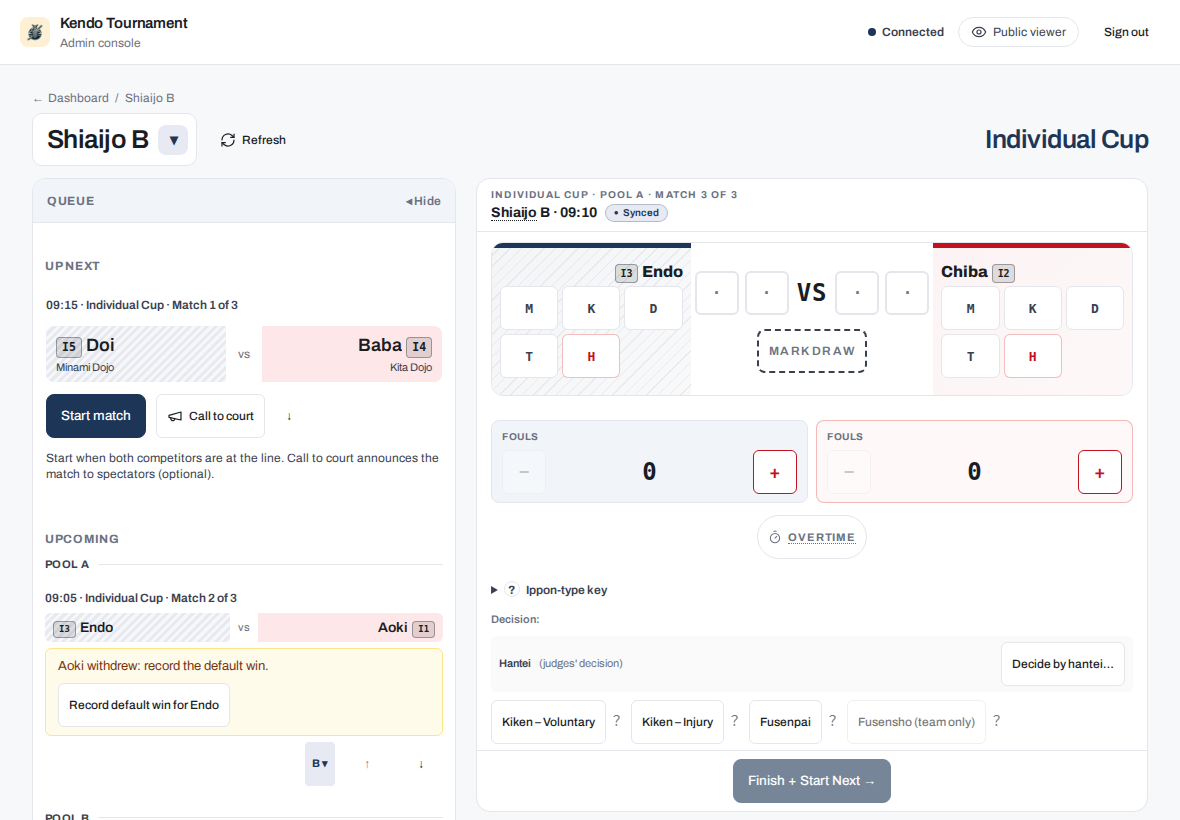The height and width of the screenshot is (820, 1180).
Task: Move Doi vs Baba match down arrow
Action: [x=289, y=416]
